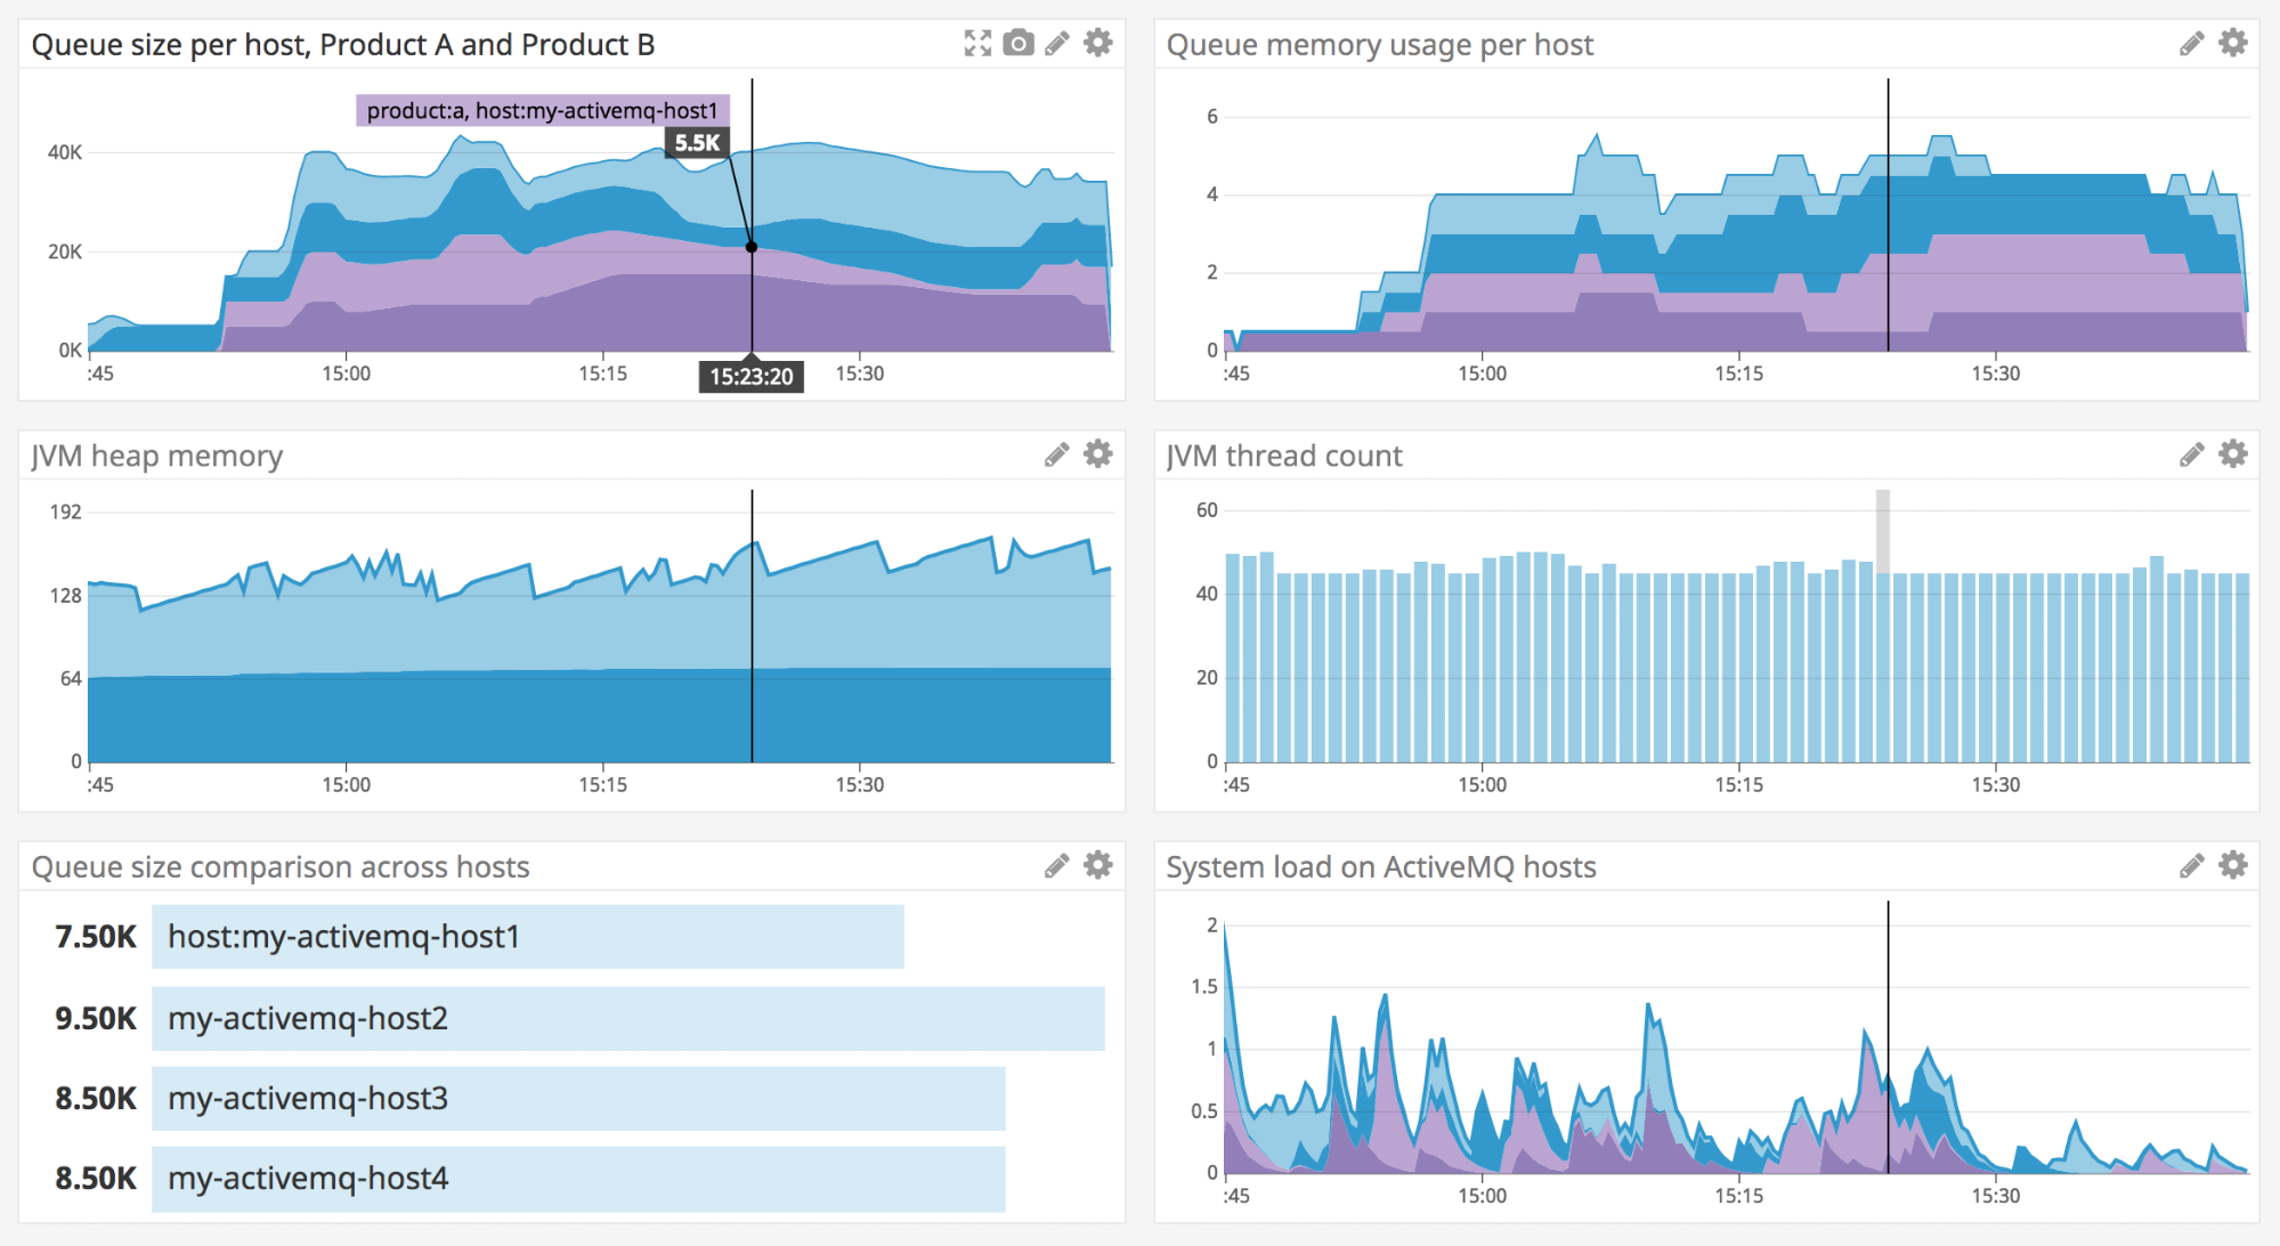Viewport: 2280px width, 1246px height.
Task: Open settings for Queue size comparison
Action: [1097, 864]
